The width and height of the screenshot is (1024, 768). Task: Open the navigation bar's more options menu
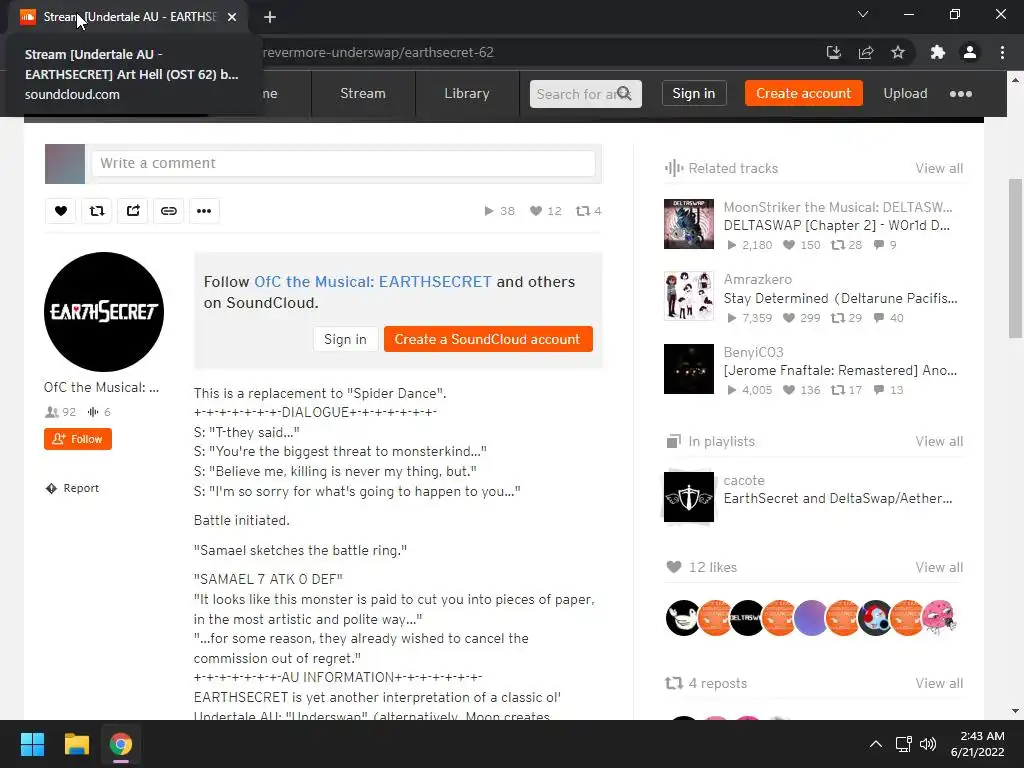[x=961, y=93]
